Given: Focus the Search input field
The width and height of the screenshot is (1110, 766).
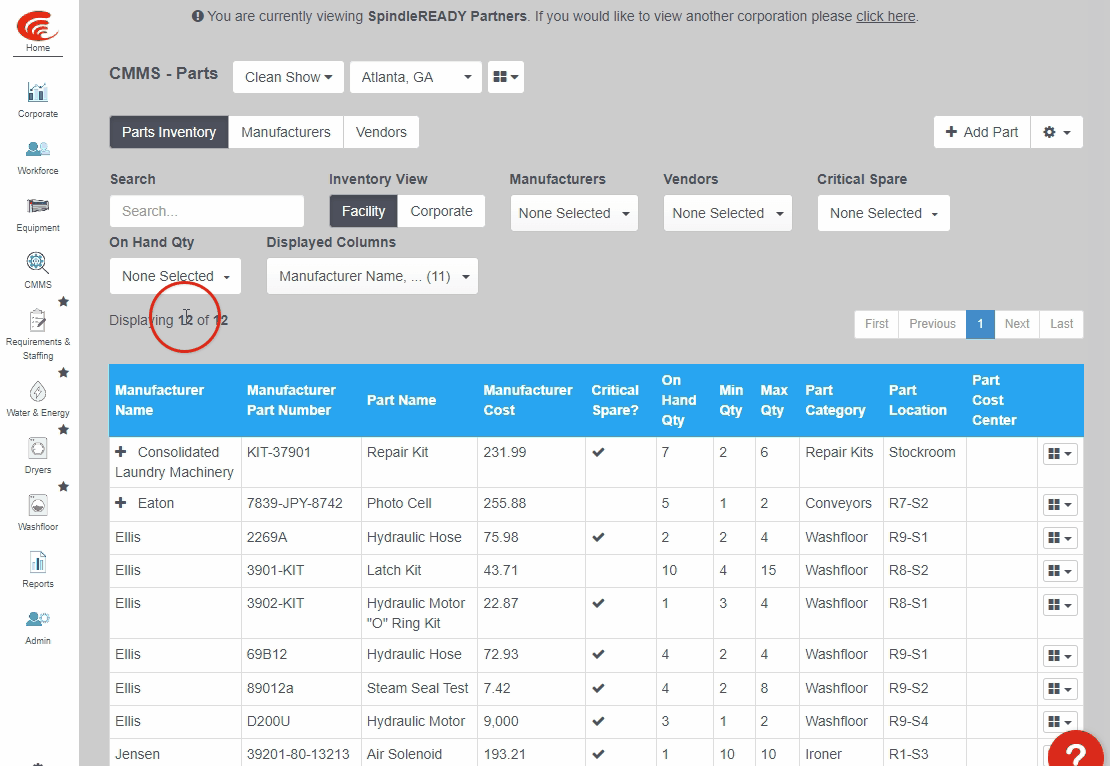Looking at the screenshot, I should pyautogui.click(x=207, y=211).
